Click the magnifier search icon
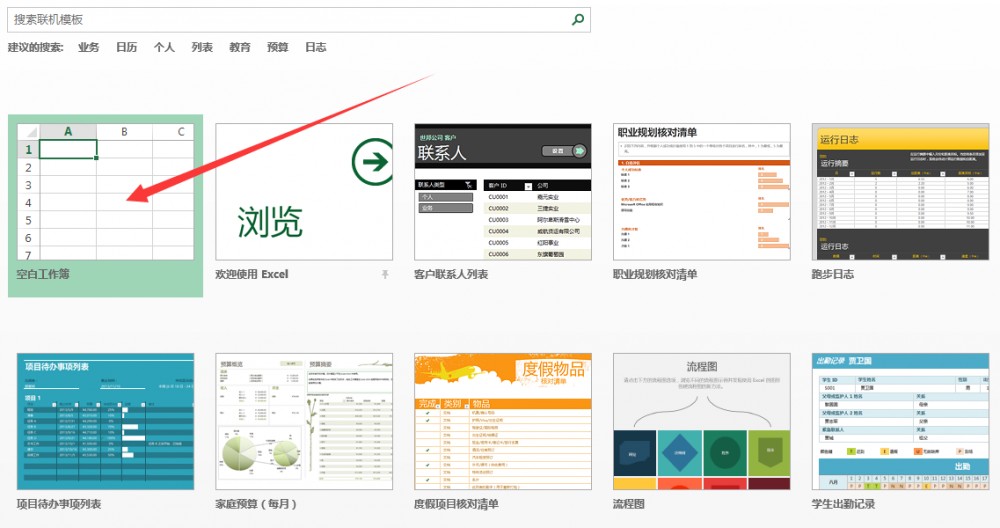1000x528 pixels. [x=577, y=19]
